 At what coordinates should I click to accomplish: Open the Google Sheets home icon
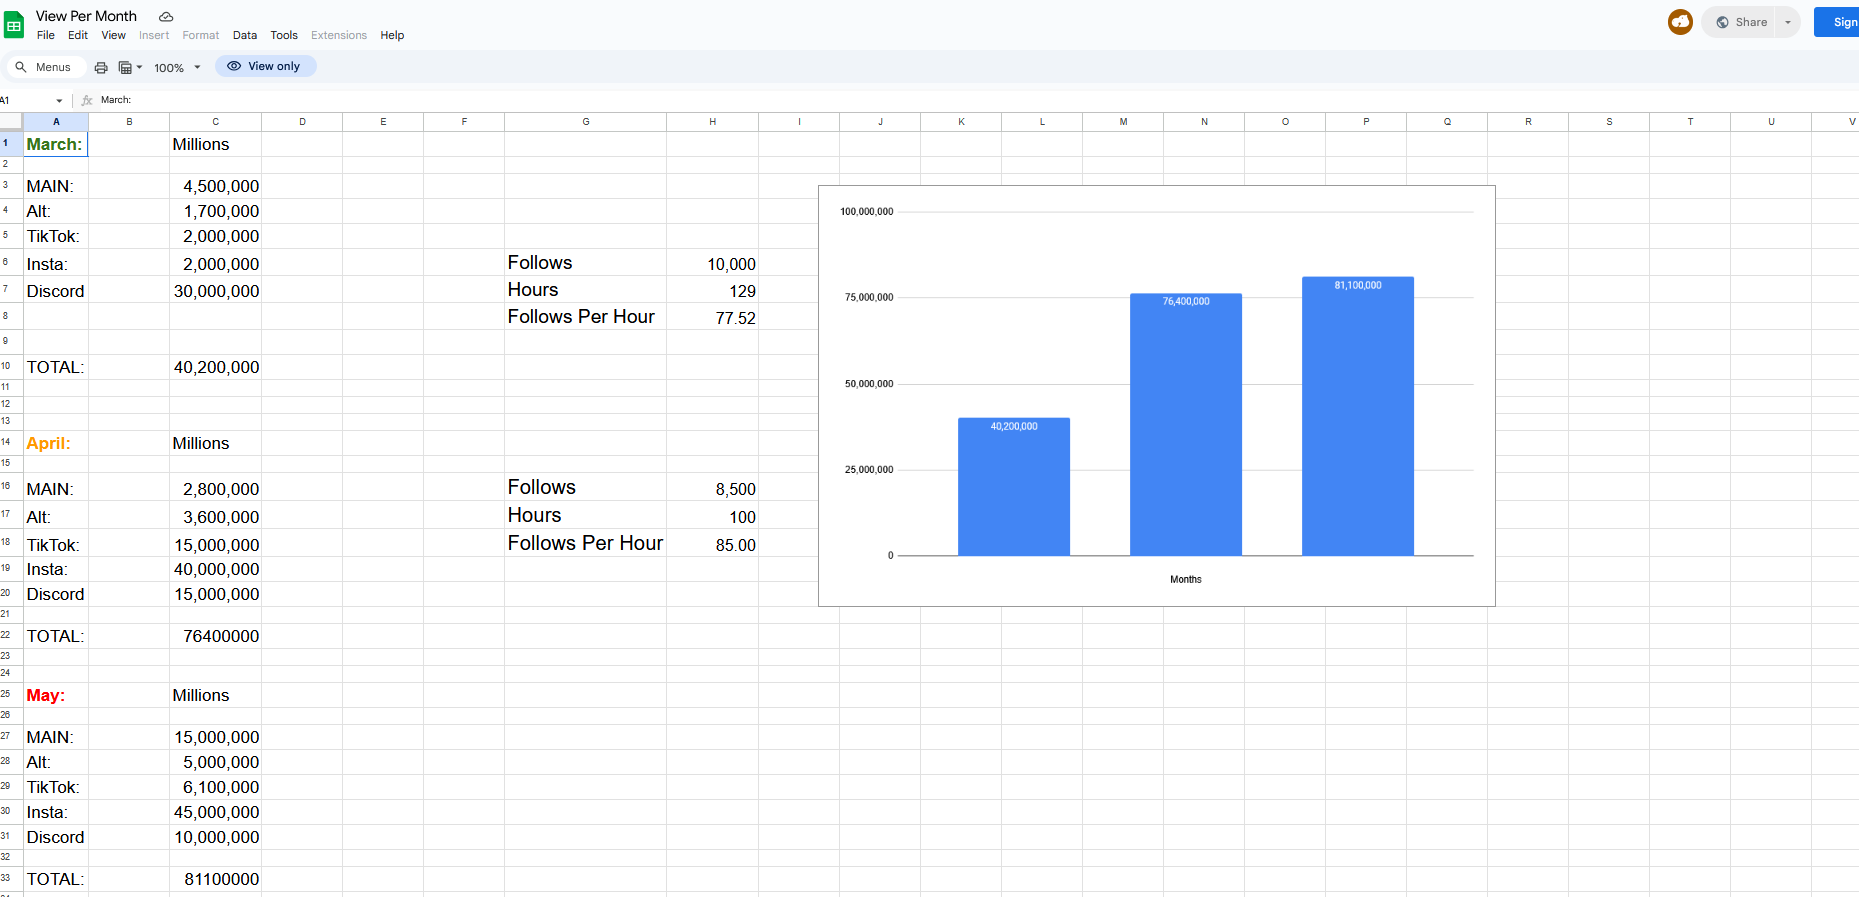click(x=14, y=25)
